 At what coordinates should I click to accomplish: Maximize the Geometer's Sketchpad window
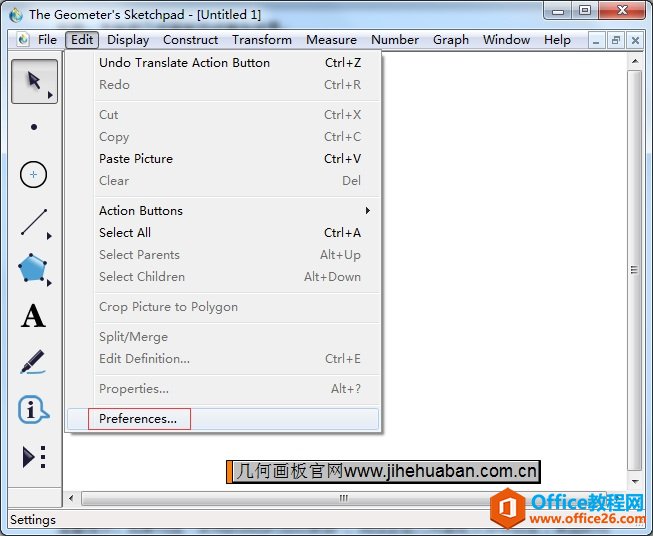tap(585, 11)
